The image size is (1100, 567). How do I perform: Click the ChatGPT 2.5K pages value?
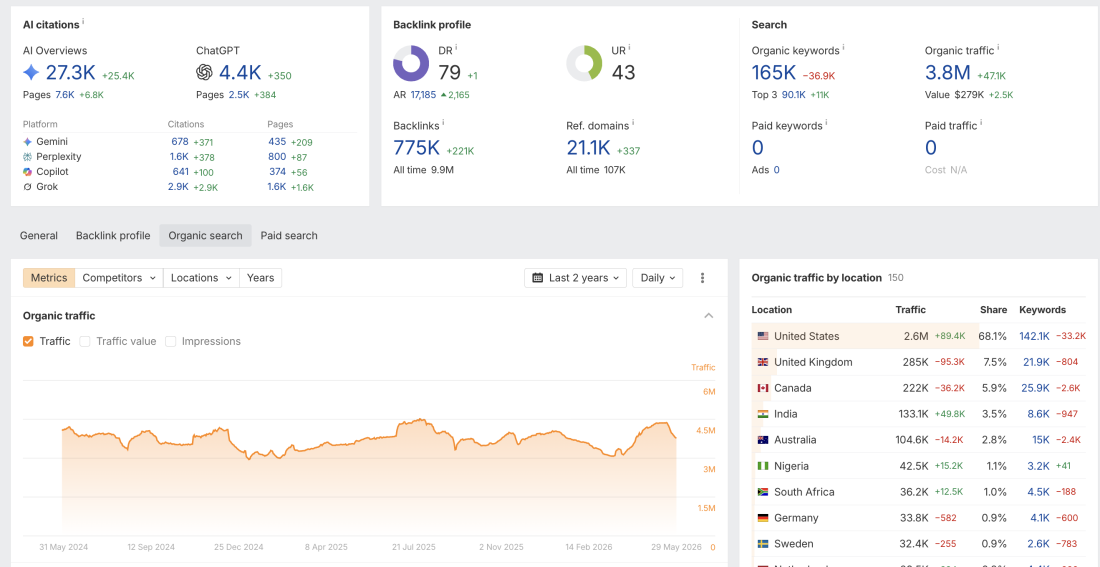(x=239, y=95)
